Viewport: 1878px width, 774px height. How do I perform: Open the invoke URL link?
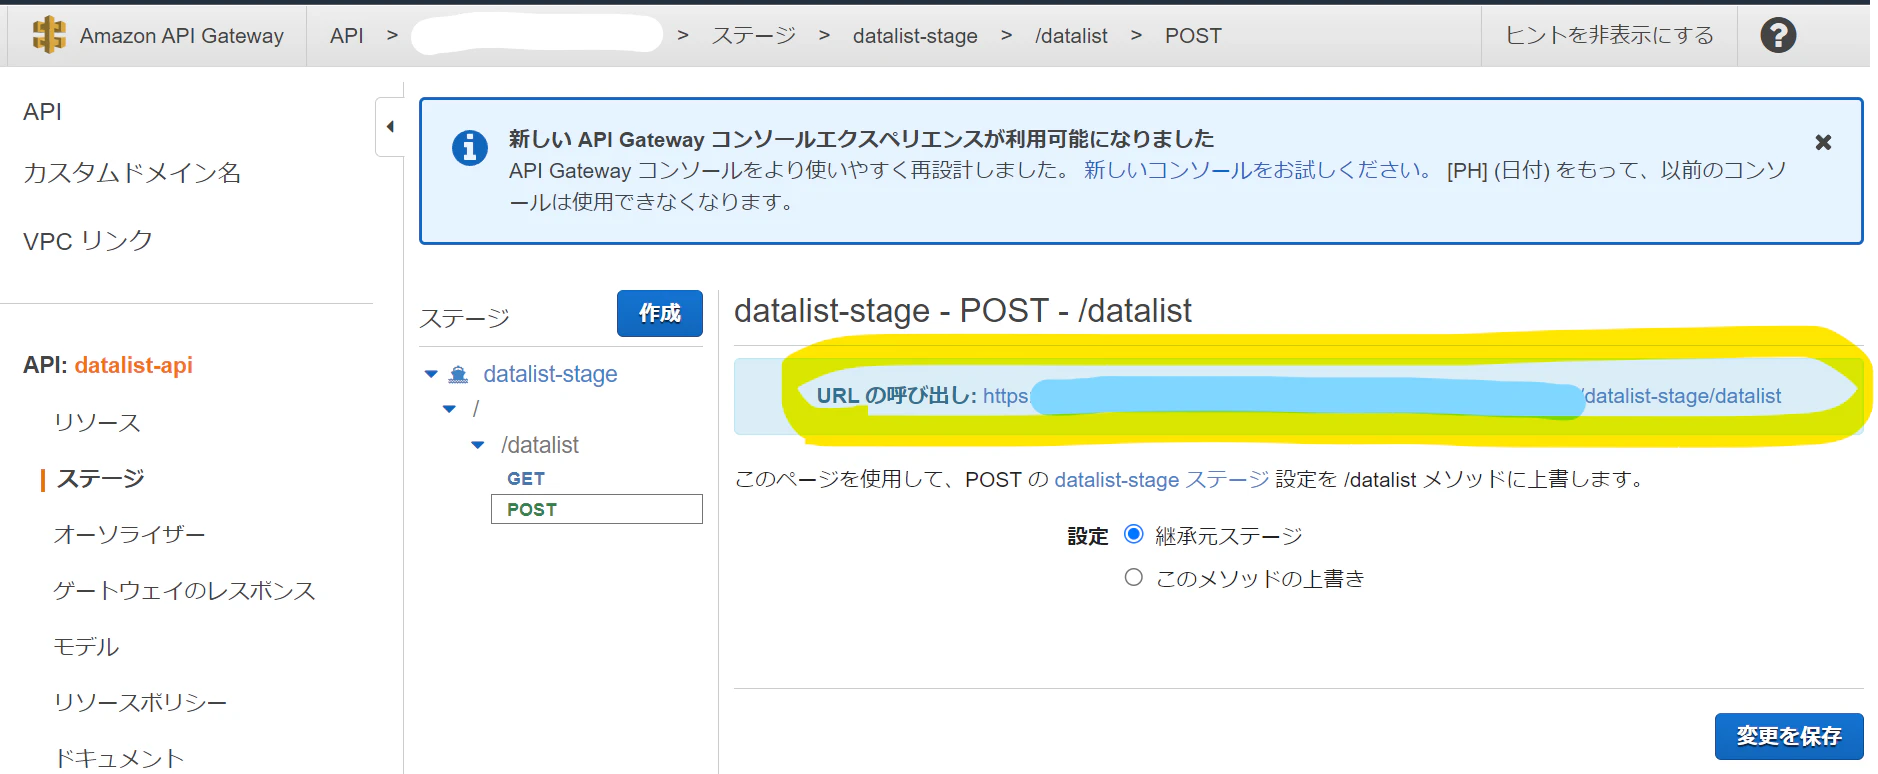(x=1382, y=396)
